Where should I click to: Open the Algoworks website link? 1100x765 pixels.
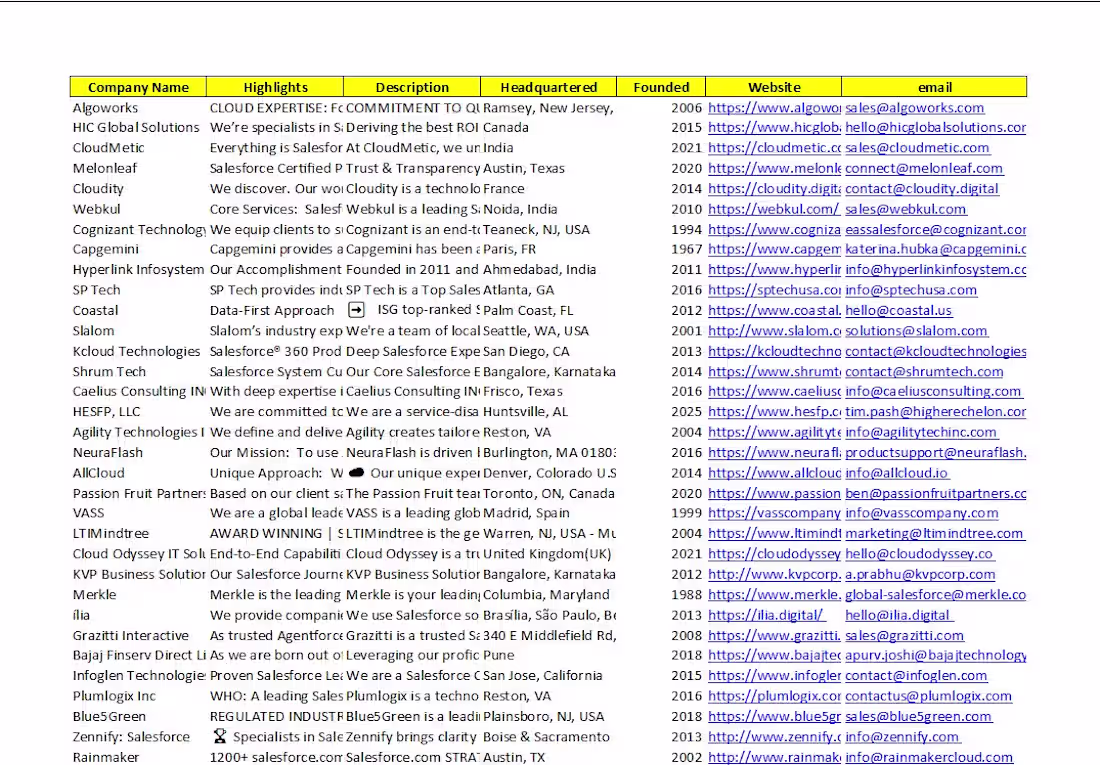coord(774,108)
